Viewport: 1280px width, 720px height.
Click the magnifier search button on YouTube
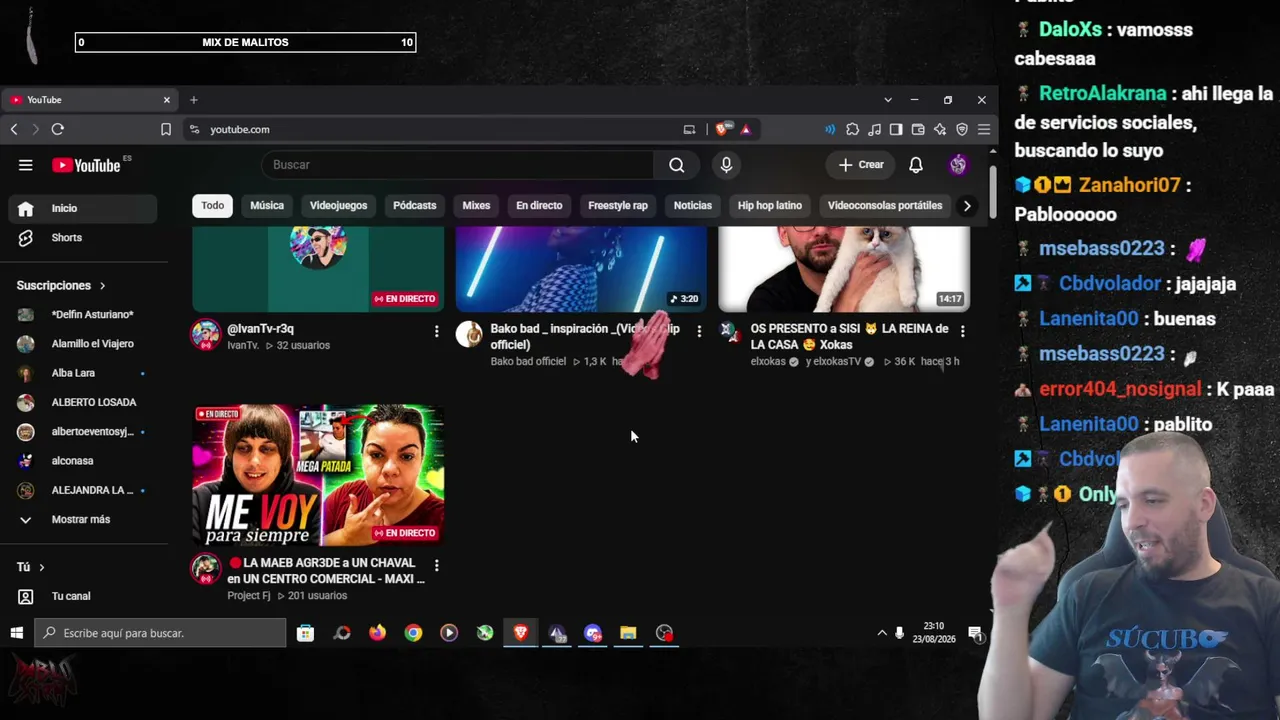677,165
